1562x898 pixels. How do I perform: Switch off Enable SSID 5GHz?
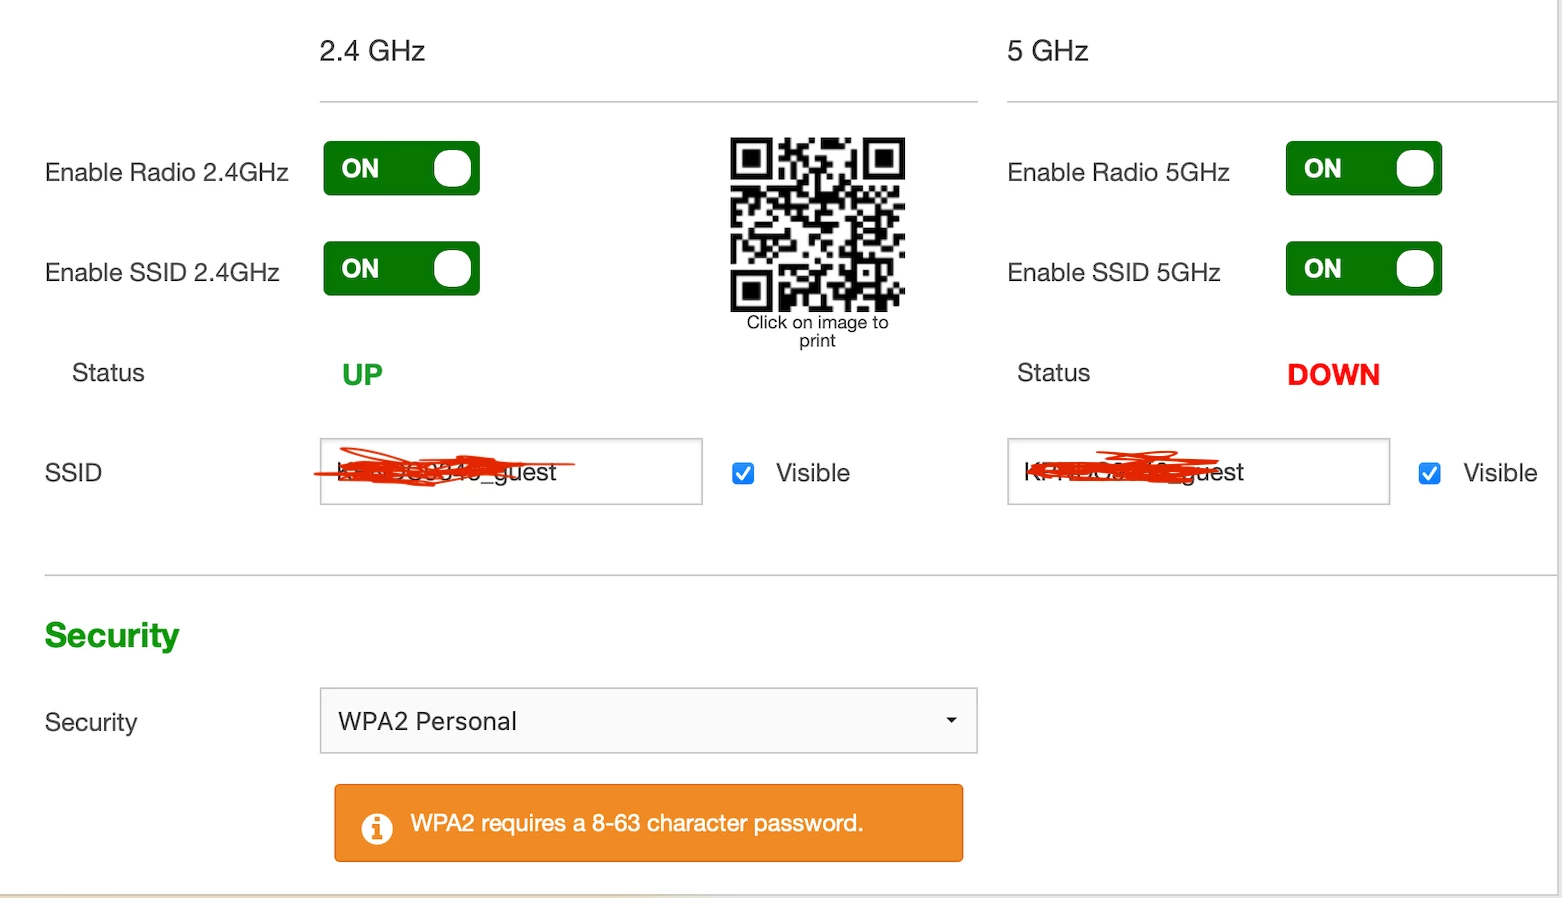tap(1364, 268)
